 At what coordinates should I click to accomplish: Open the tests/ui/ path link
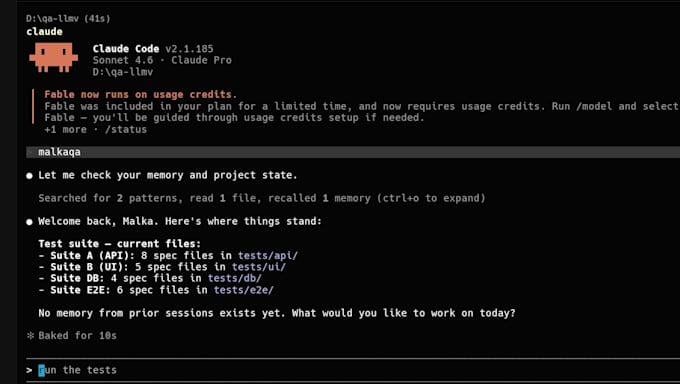point(258,267)
